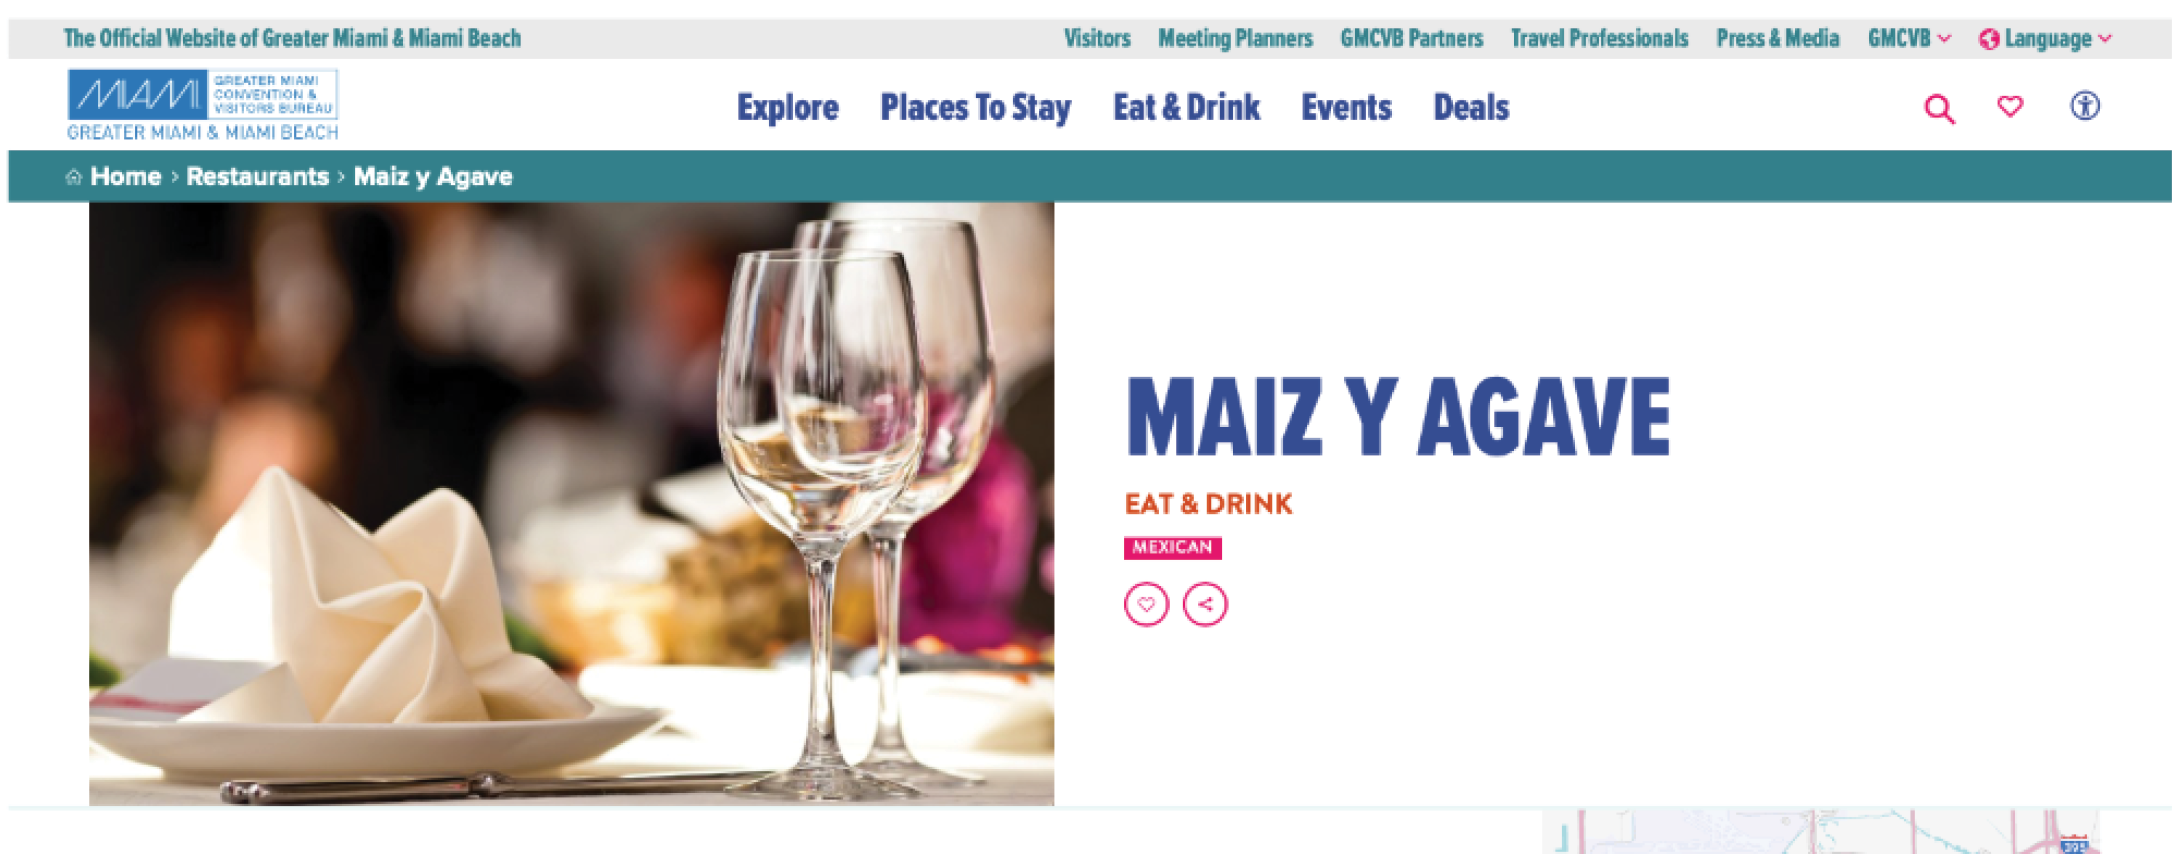Click the favorites heart in header
The height and width of the screenshot is (854, 2175).
tap(2010, 106)
